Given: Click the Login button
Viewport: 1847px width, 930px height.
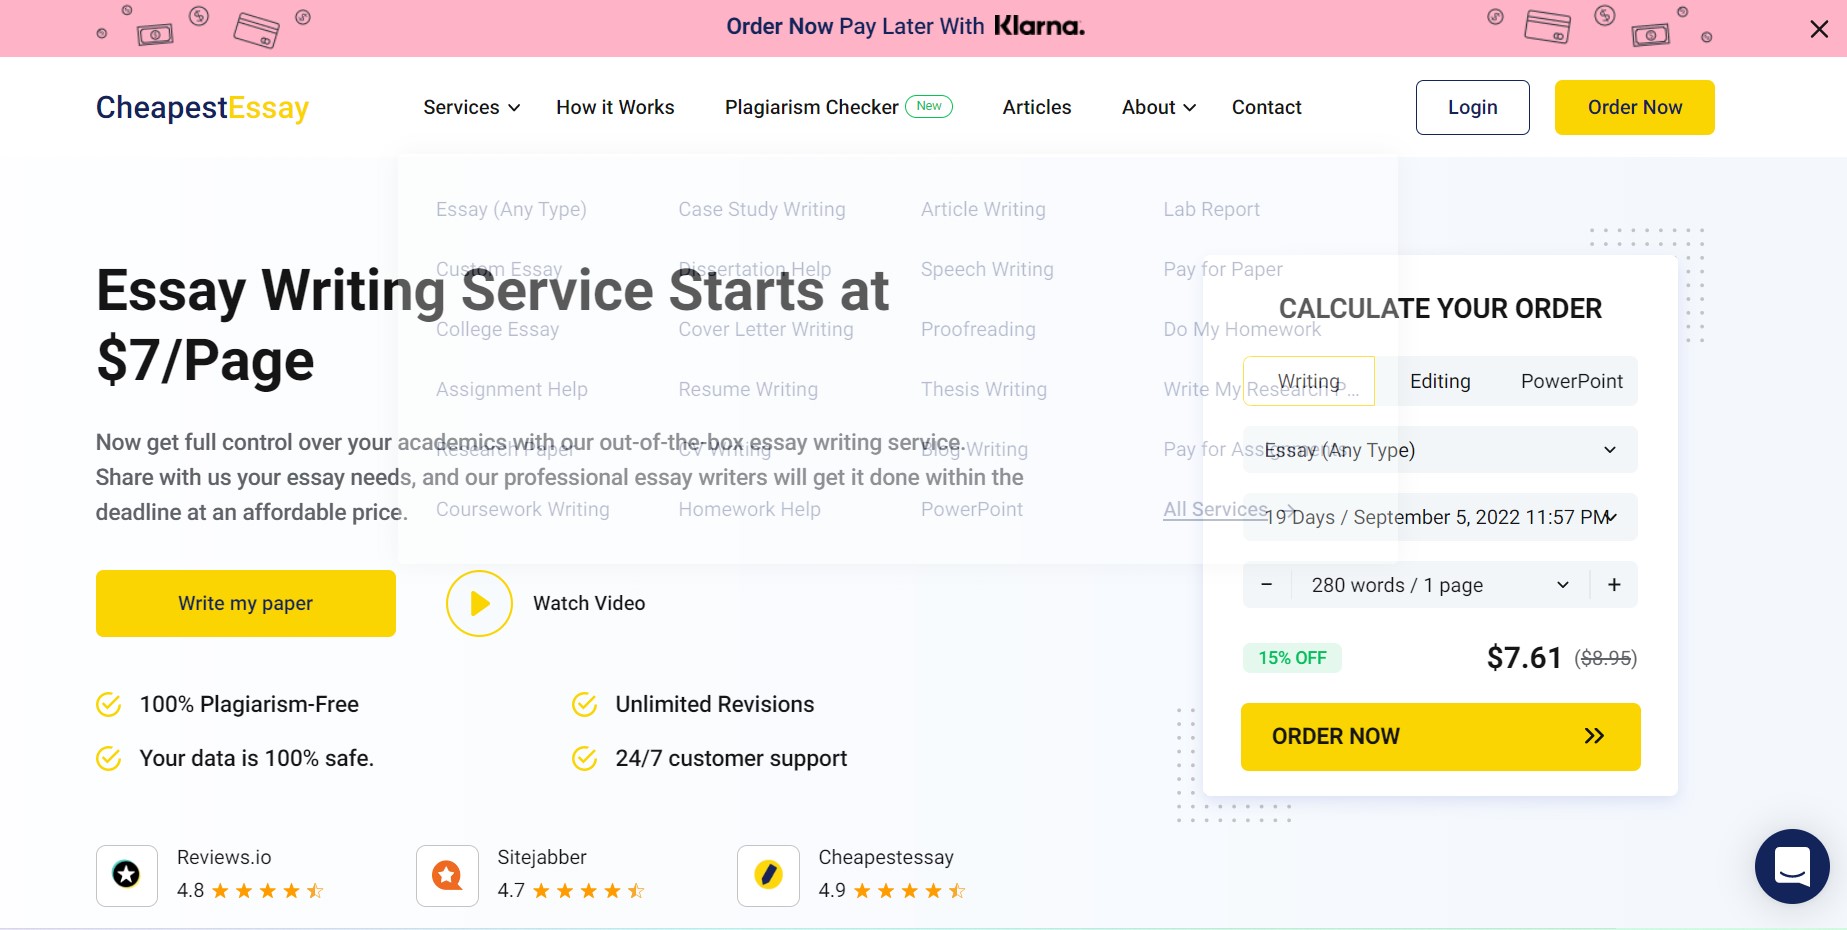Looking at the screenshot, I should [1473, 107].
